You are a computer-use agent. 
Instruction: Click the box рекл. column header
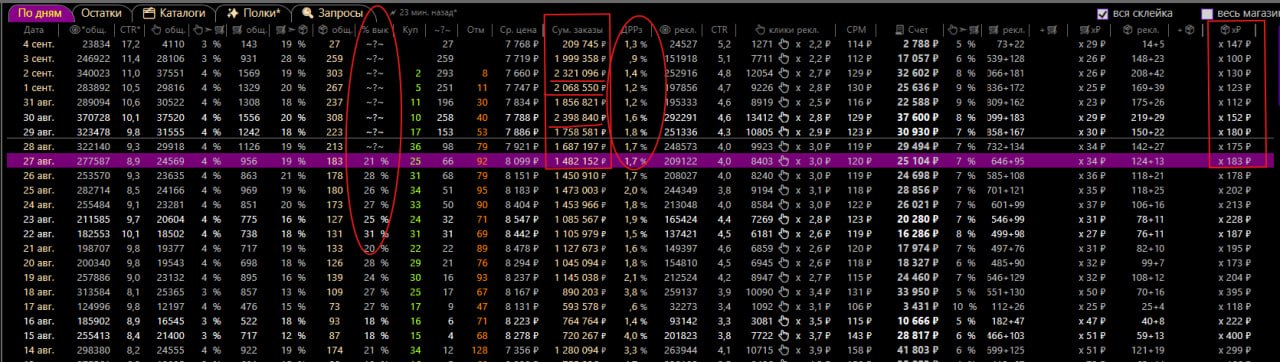[1141, 31]
